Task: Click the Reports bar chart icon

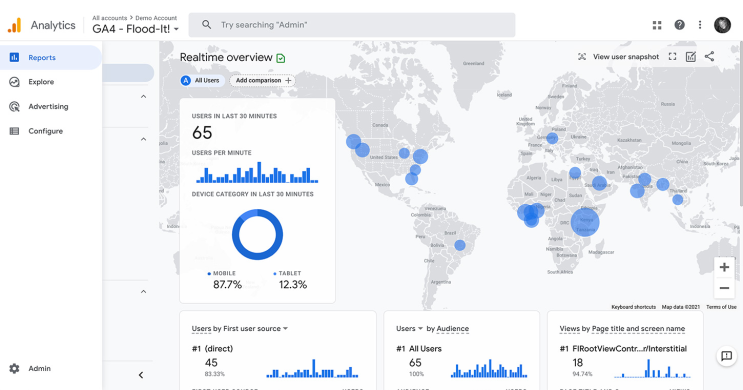Action: point(14,57)
